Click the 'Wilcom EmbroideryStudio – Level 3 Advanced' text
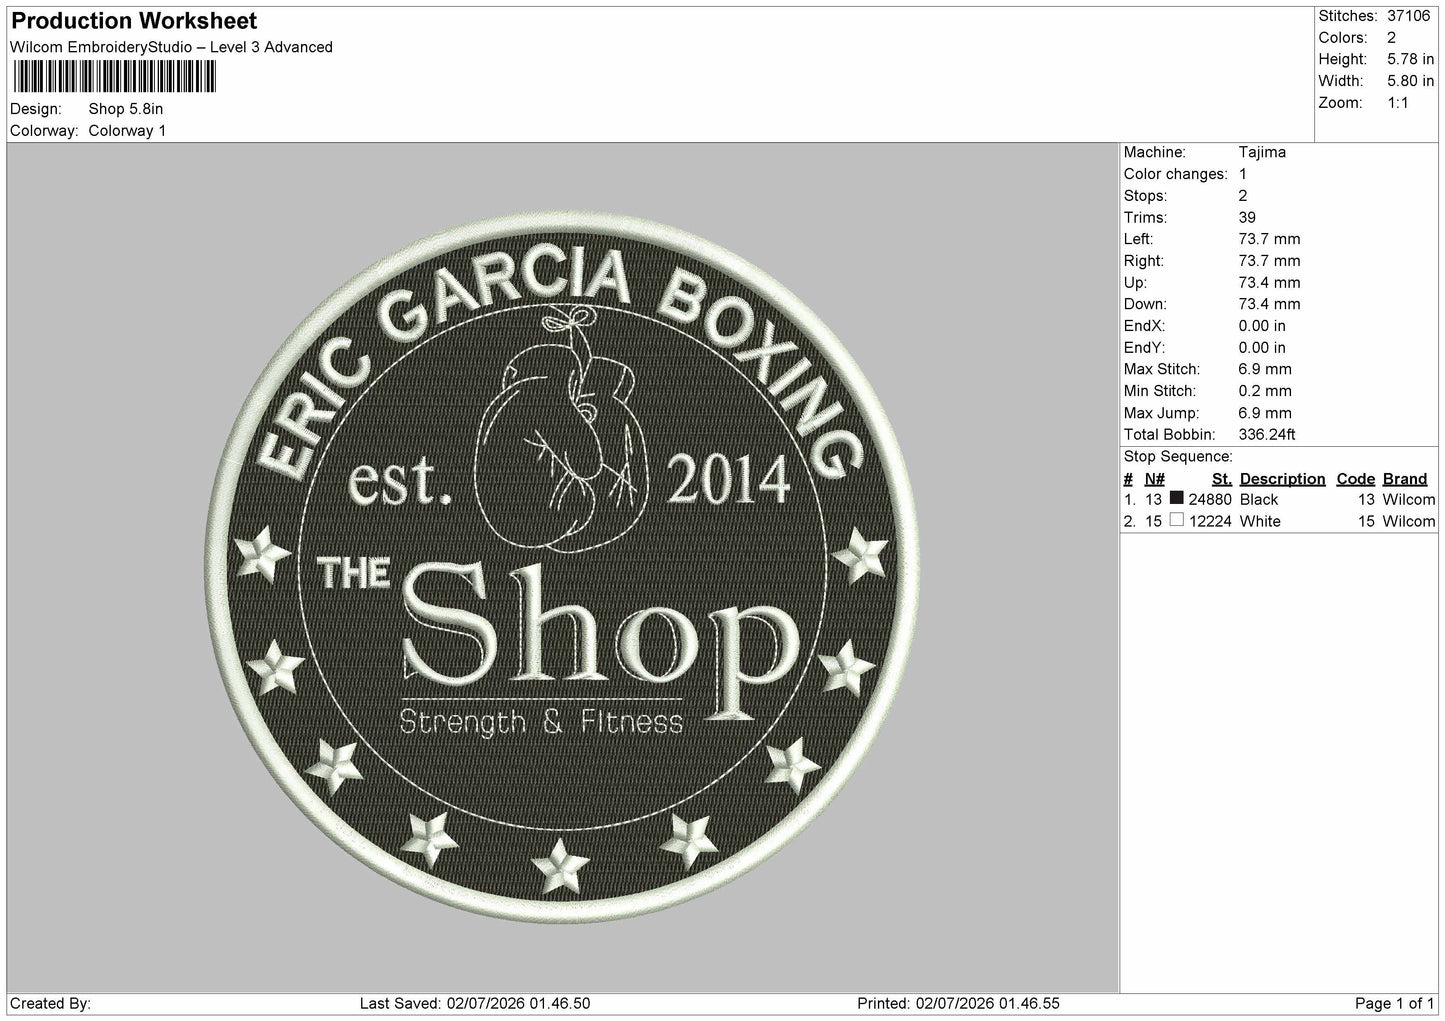The width and height of the screenshot is (1445, 1021). pyautogui.click(x=171, y=47)
